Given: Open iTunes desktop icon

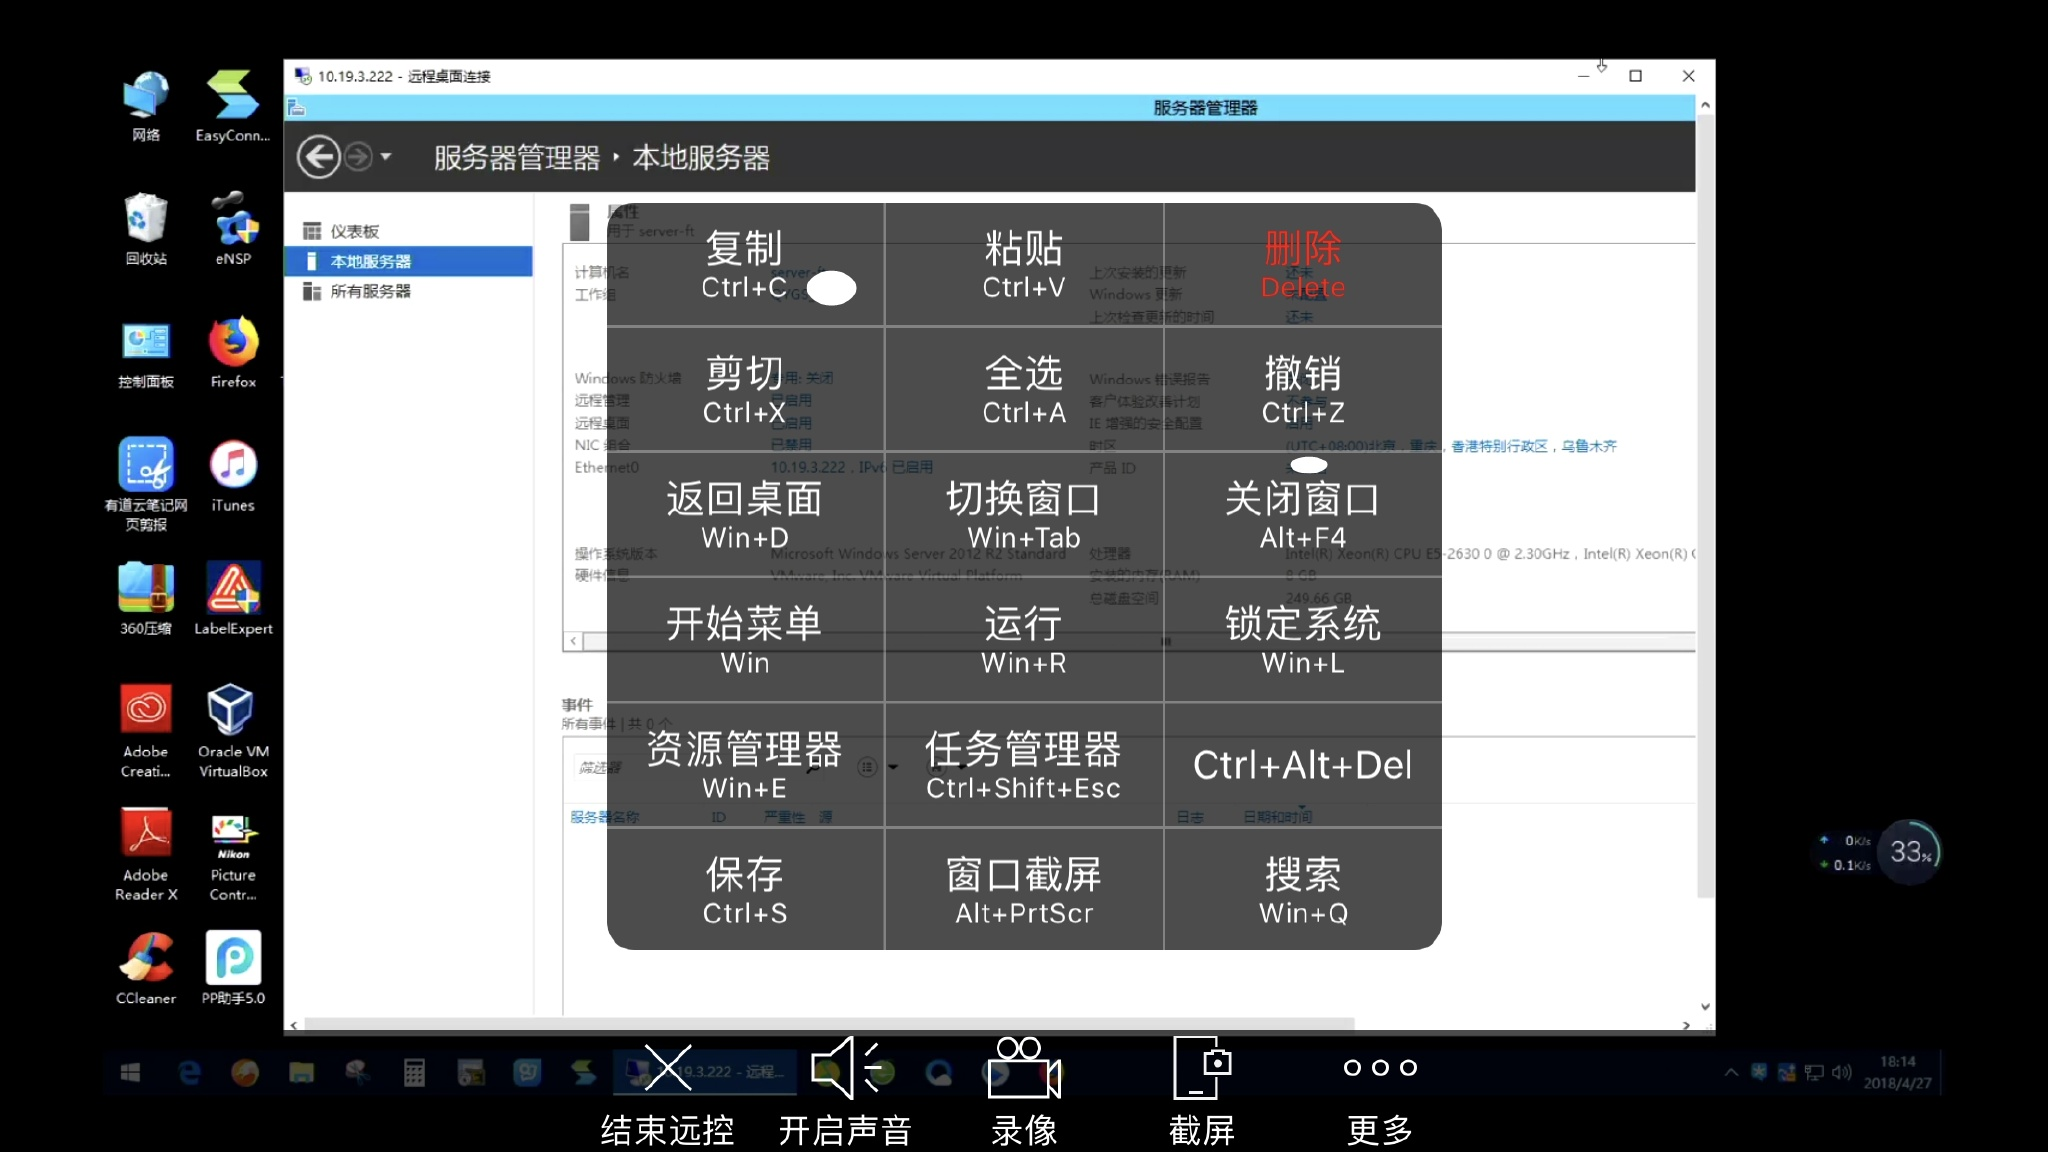Looking at the screenshot, I should tap(233, 476).
